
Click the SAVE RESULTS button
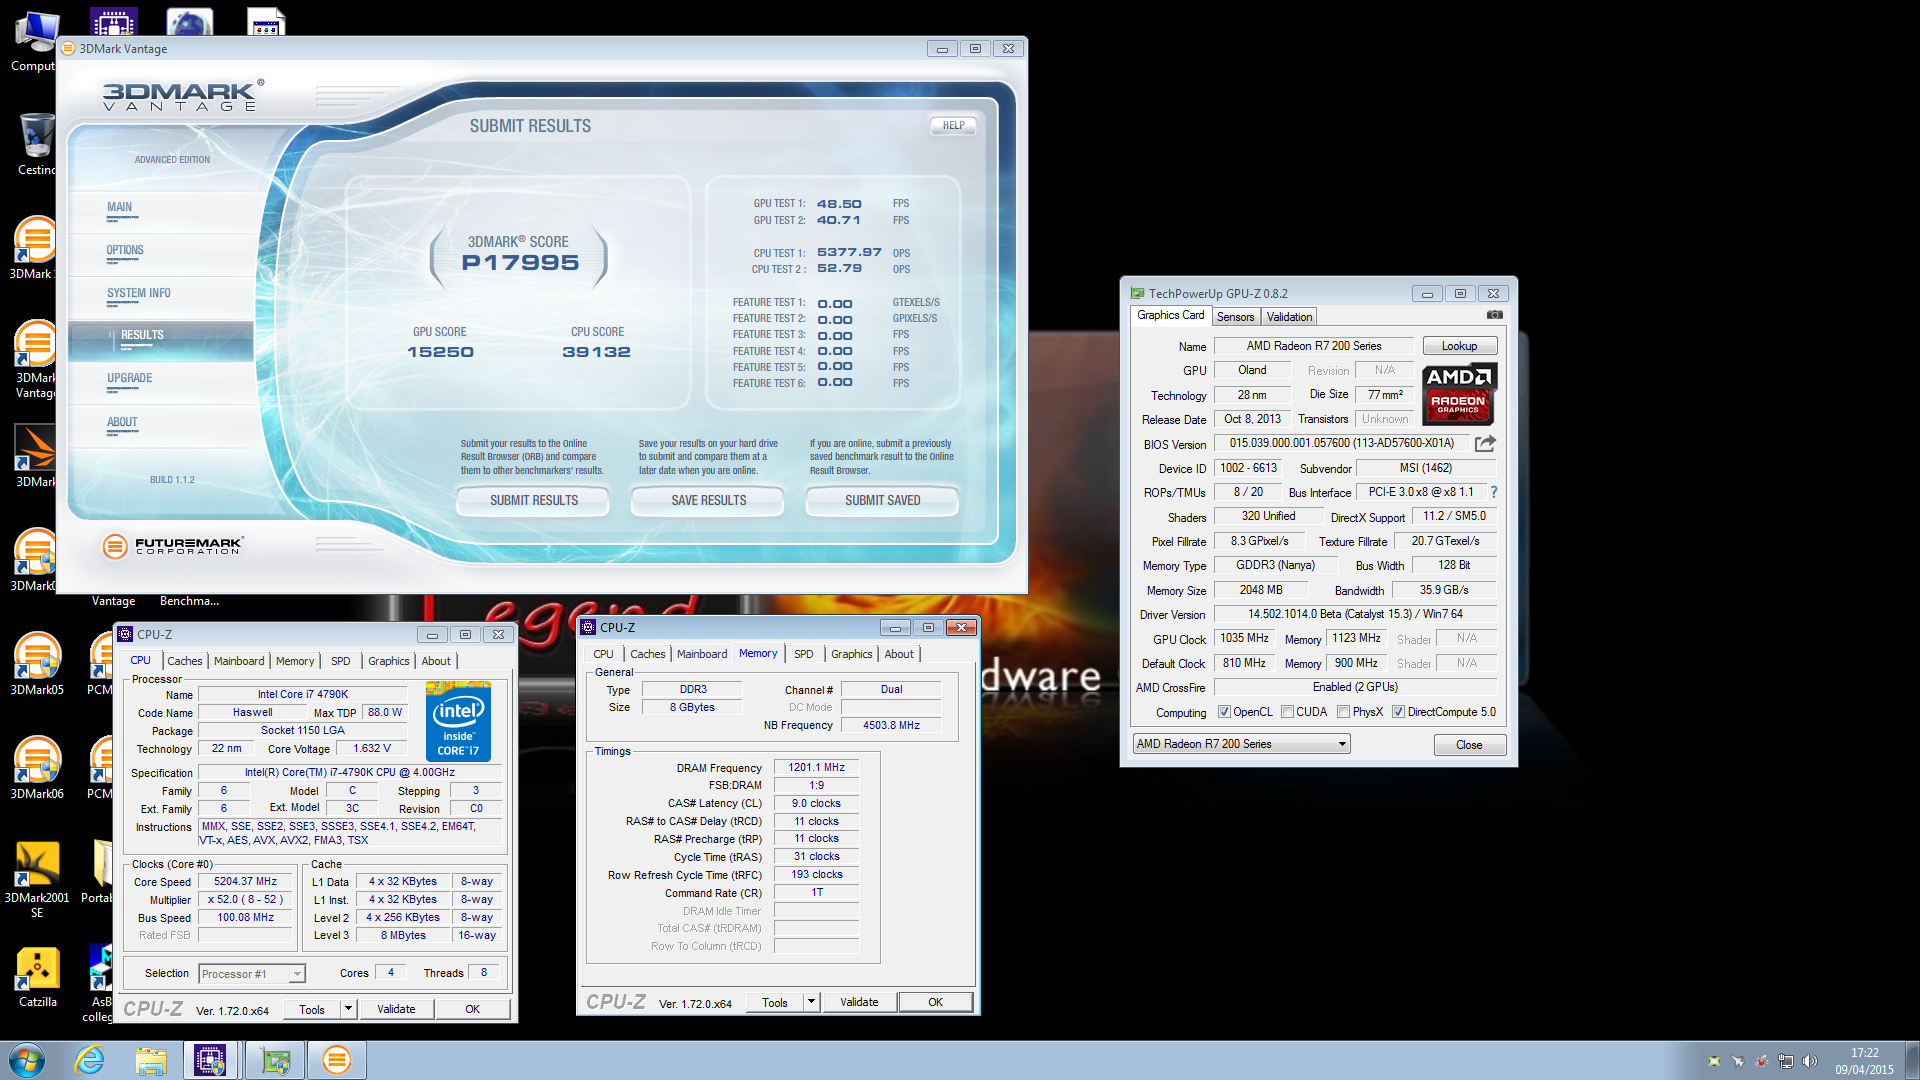(708, 501)
